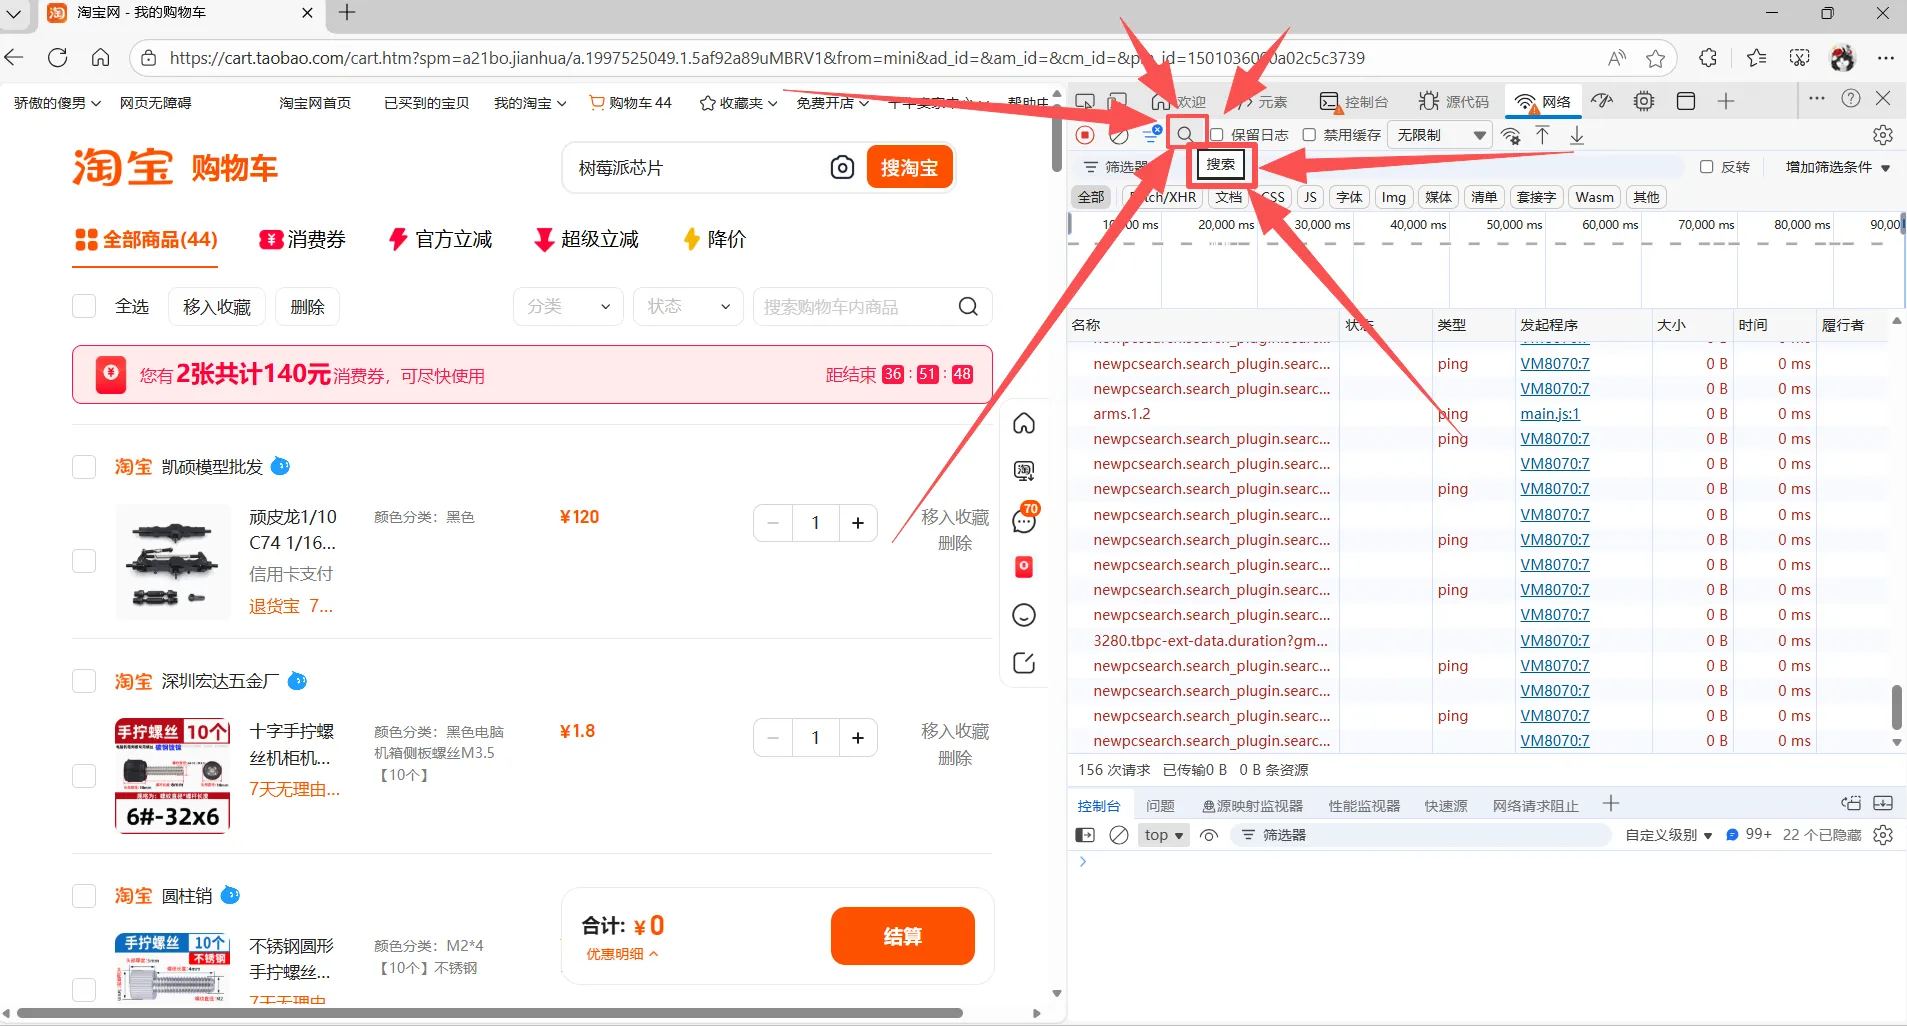Expand 优惠明细 details
Image resolution: width=1907 pixels, height=1026 pixels.
622,954
